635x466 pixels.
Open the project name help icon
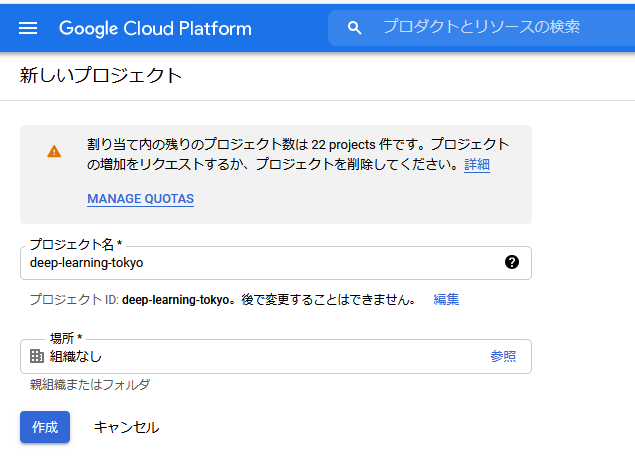point(512,262)
